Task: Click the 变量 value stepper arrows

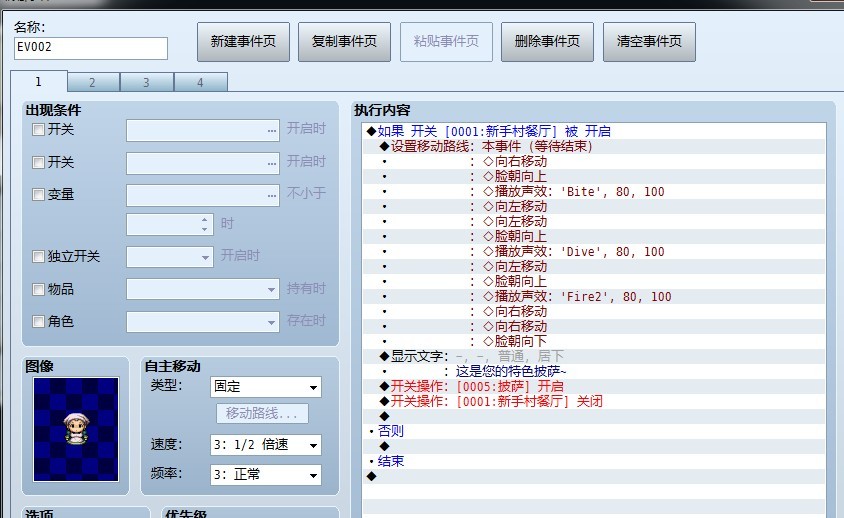Action: click(205, 225)
